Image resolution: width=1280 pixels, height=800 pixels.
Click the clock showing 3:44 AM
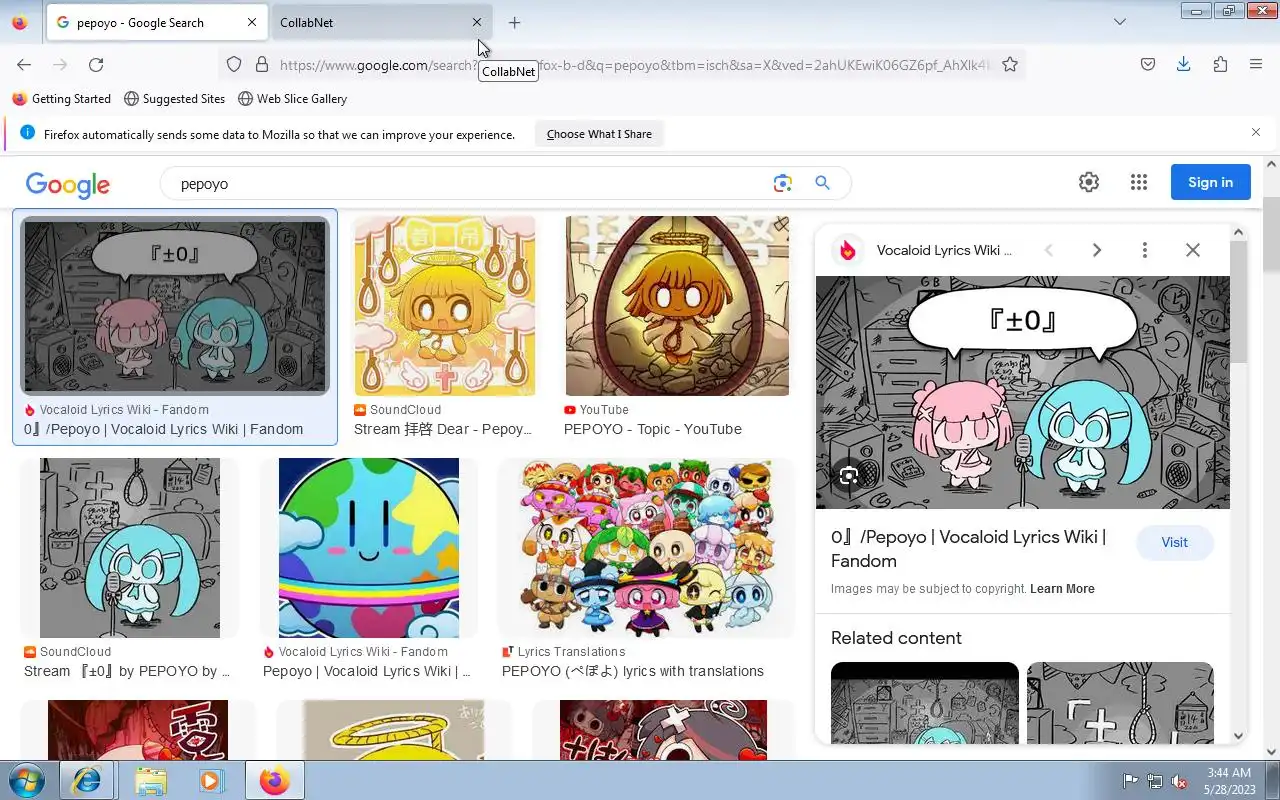pyautogui.click(x=1229, y=772)
